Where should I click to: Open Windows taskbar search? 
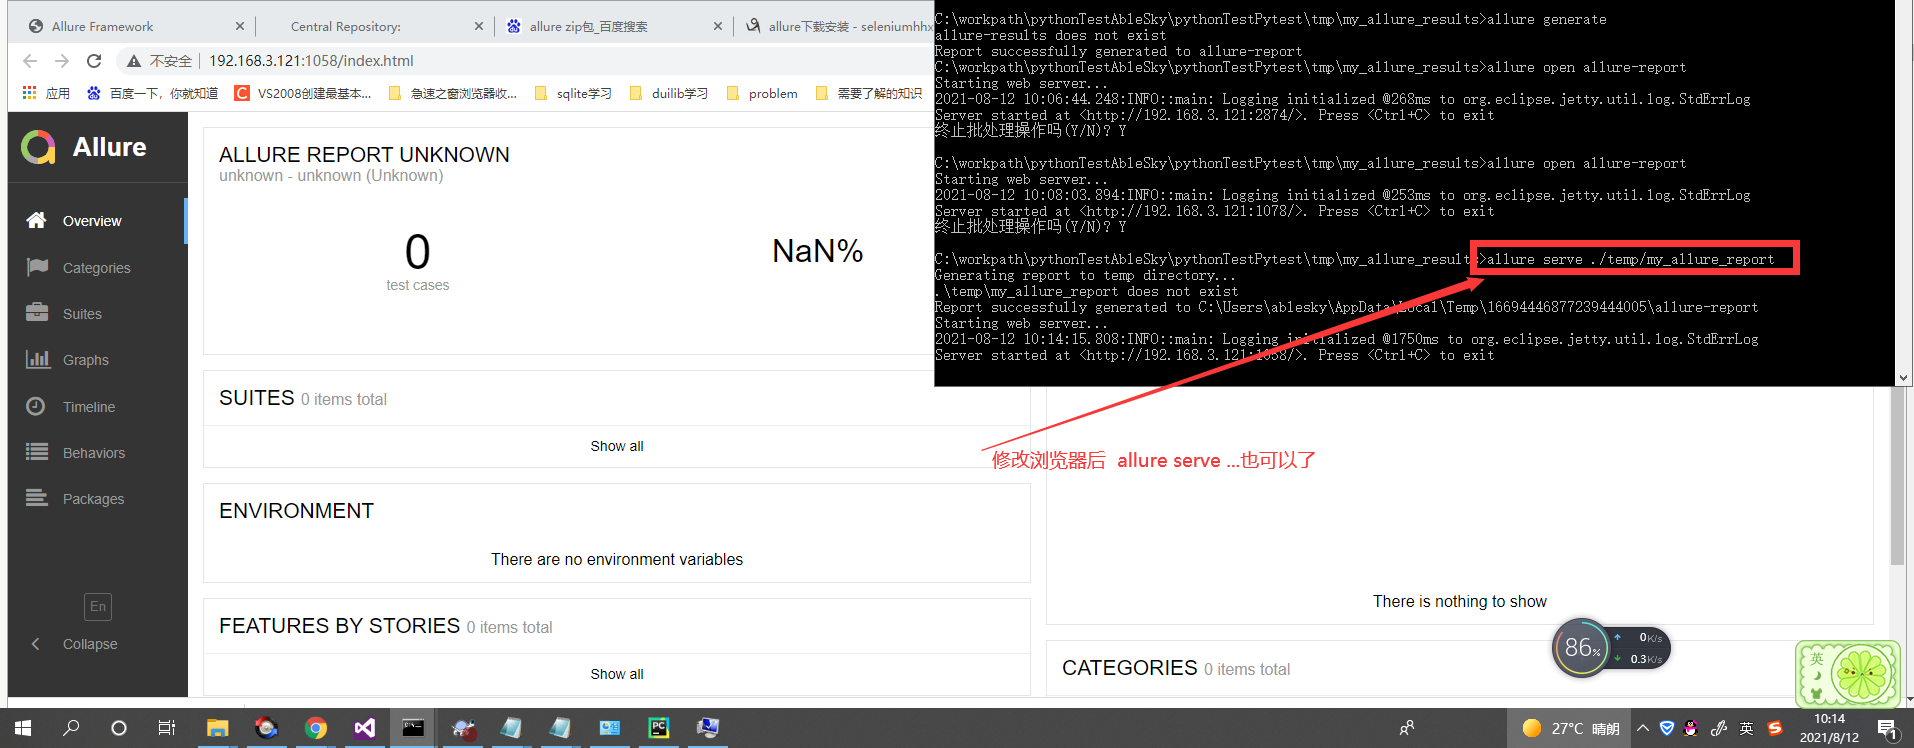71,728
